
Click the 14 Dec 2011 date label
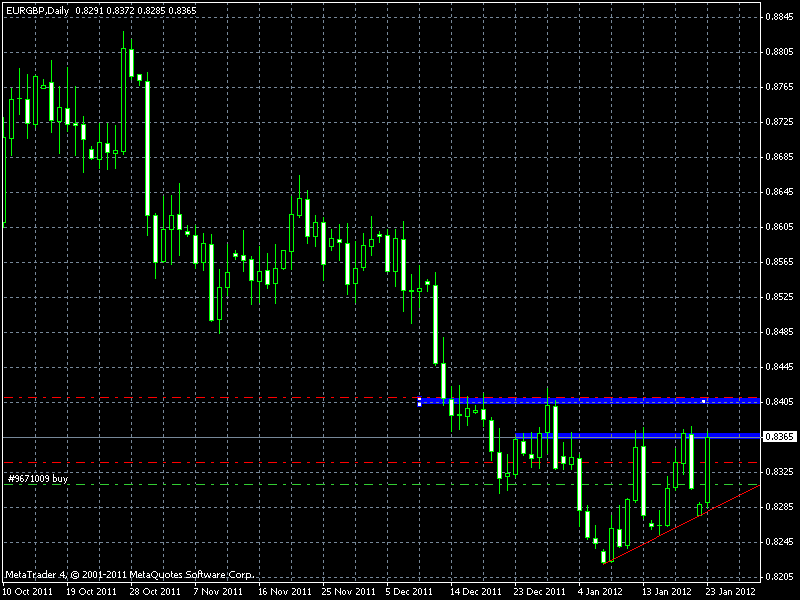pos(476,592)
